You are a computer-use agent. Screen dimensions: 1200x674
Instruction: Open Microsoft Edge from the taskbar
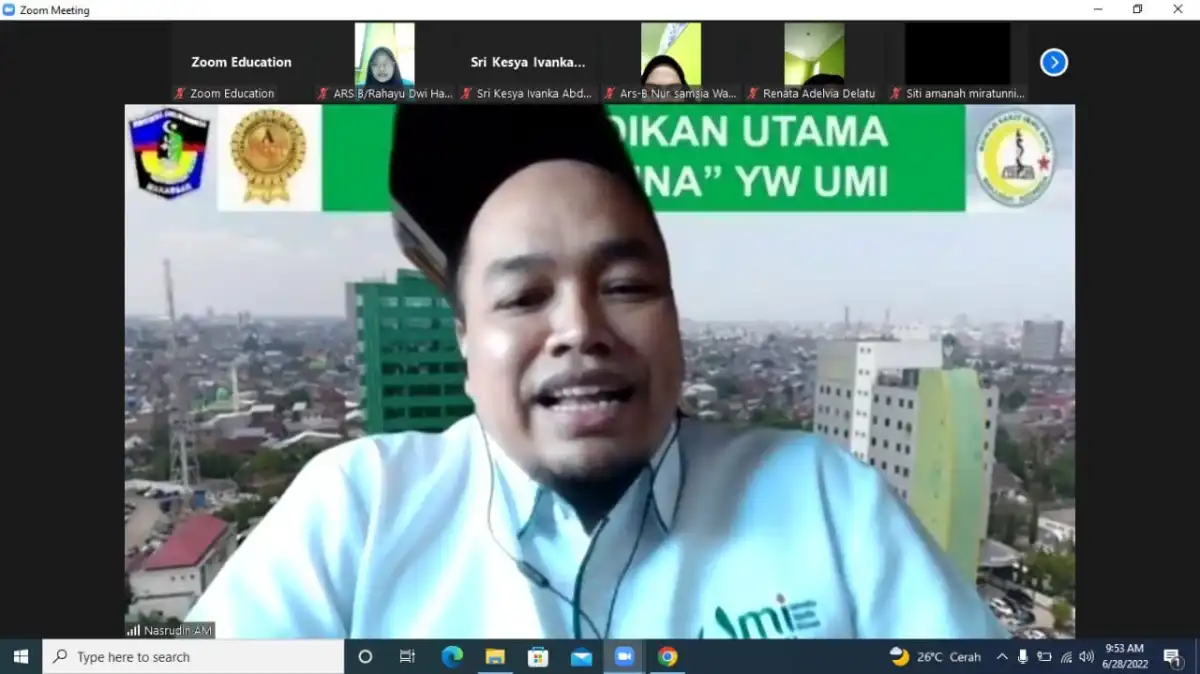(x=452, y=657)
